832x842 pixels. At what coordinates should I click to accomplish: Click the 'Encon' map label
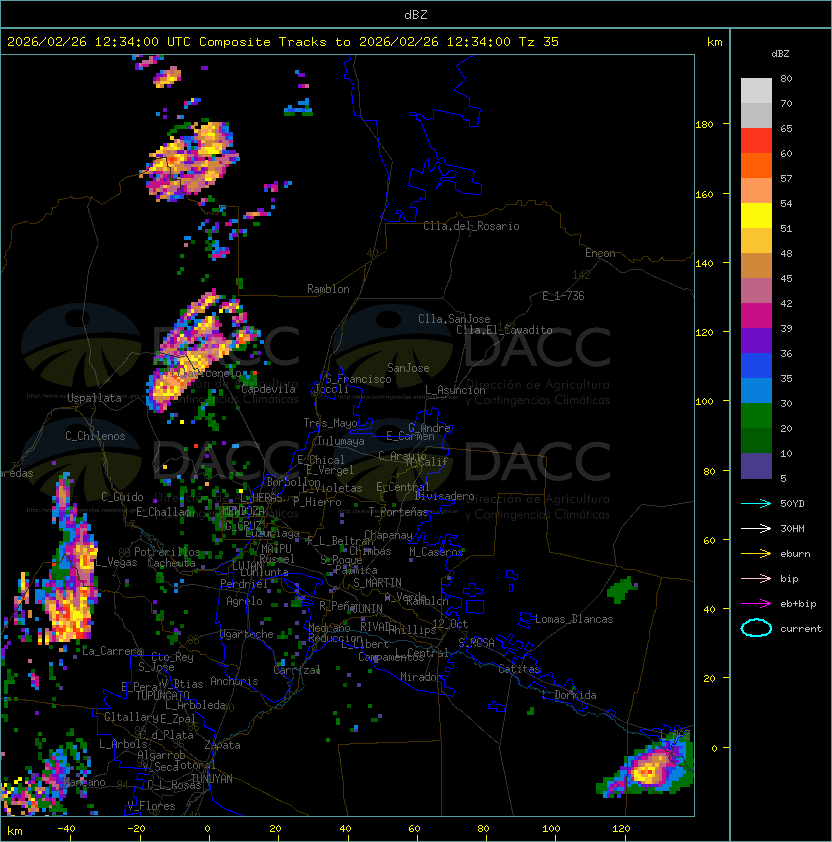coord(600,252)
